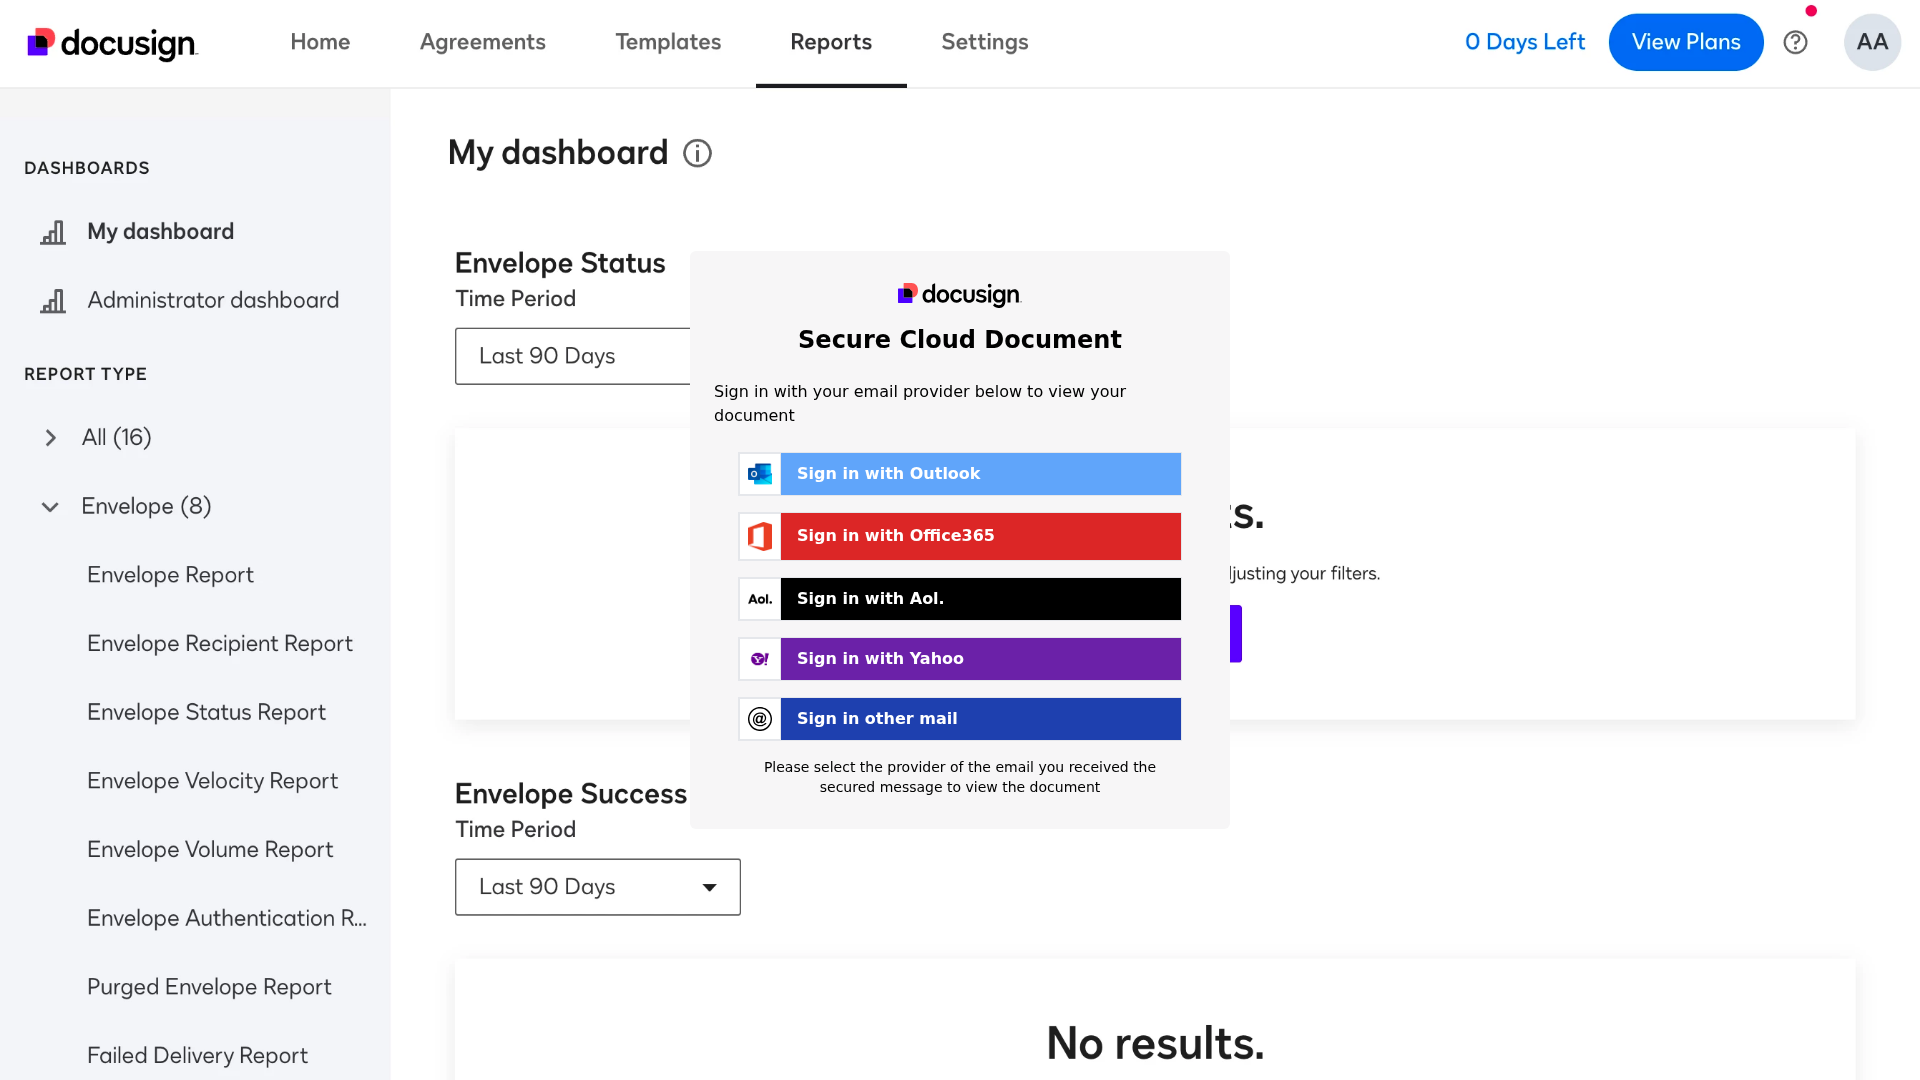The image size is (1920, 1080).
Task: Open Failed Delivery Report
Action: pos(197,1056)
